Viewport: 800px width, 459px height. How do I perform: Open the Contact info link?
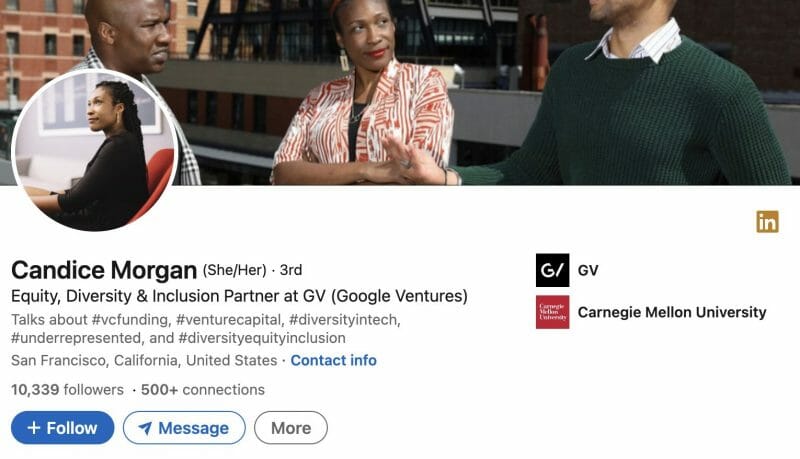click(x=334, y=360)
